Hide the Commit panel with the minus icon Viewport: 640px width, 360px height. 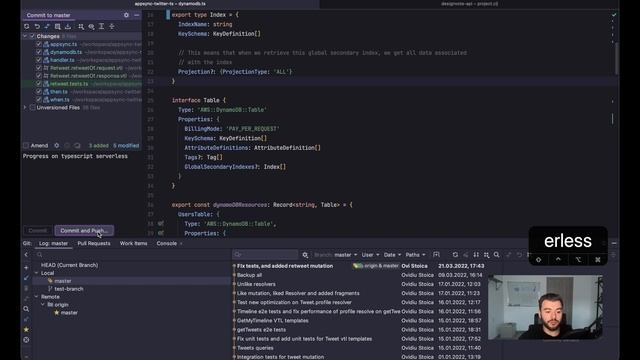(136, 15)
